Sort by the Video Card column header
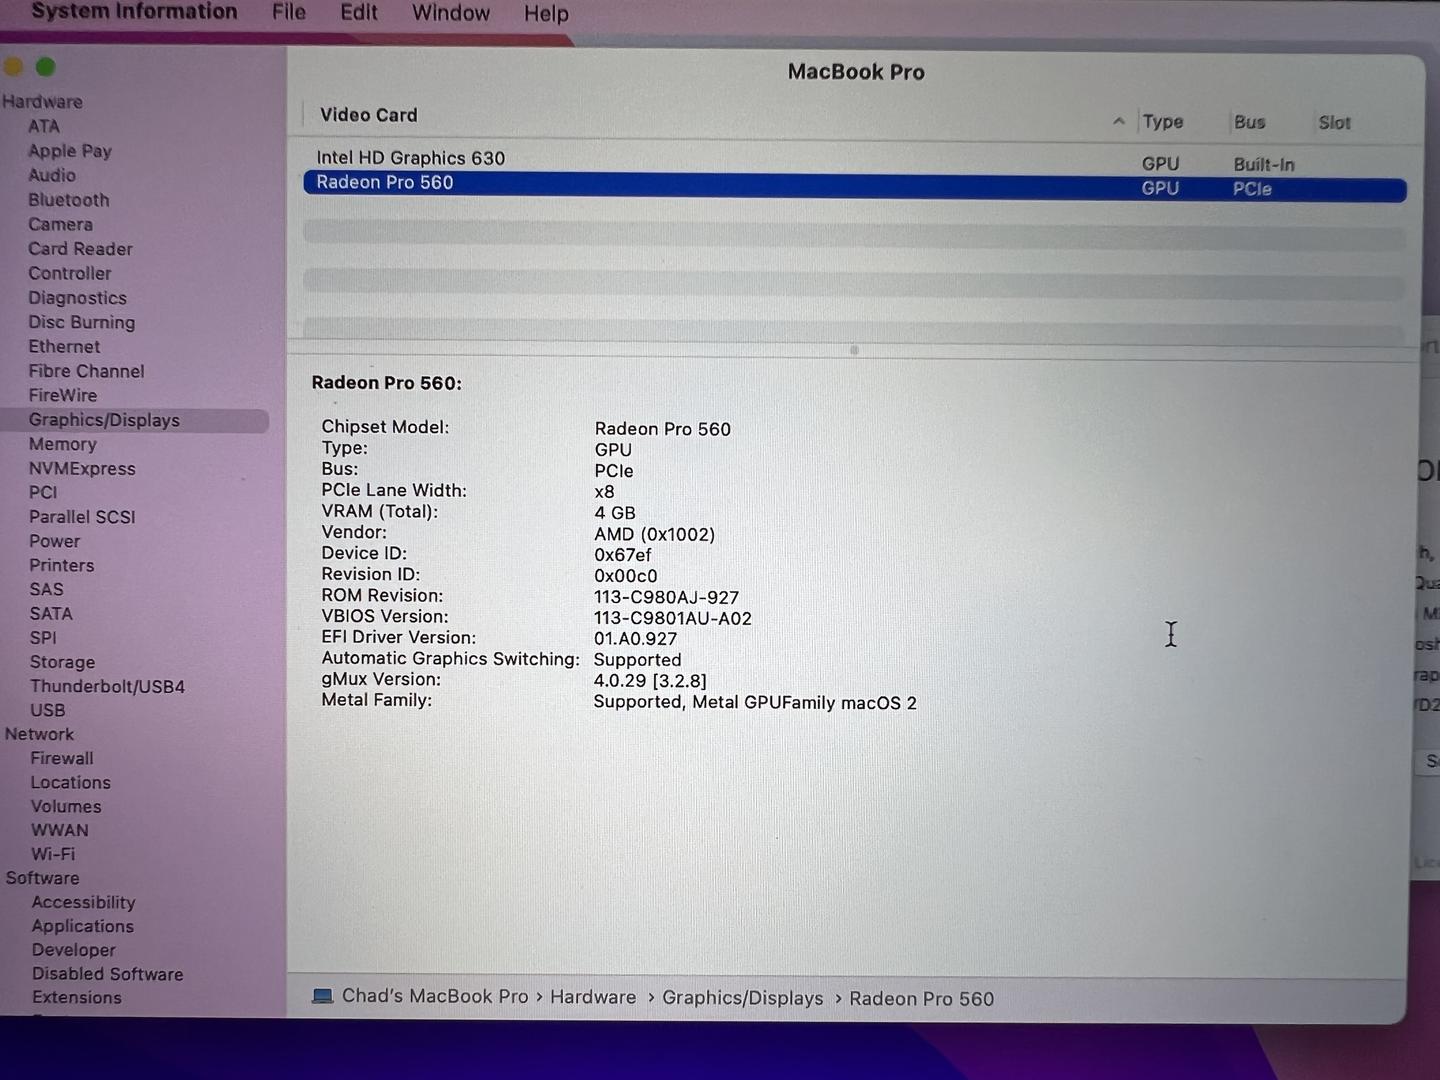Viewport: 1440px width, 1080px height. point(369,115)
